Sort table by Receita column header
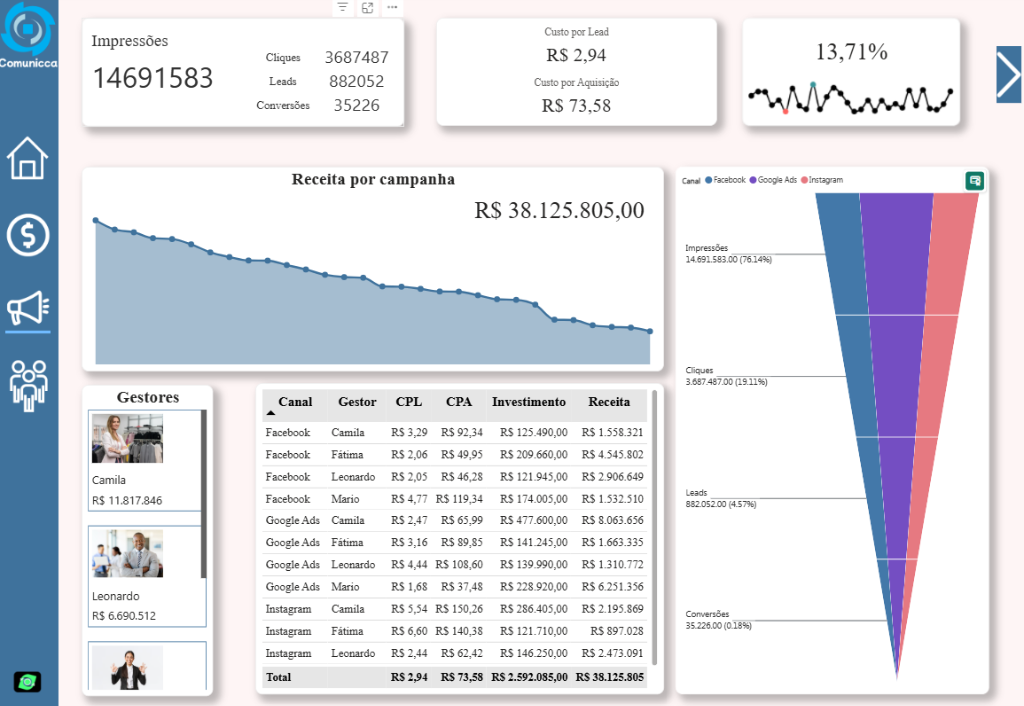This screenshot has width=1024, height=706. click(x=609, y=402)
